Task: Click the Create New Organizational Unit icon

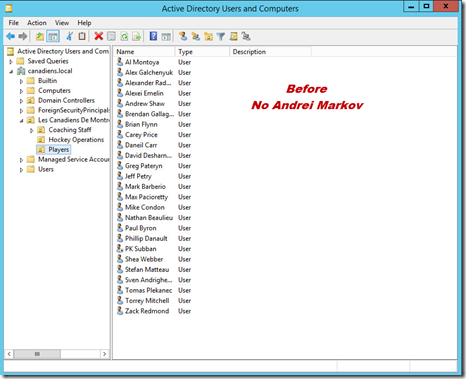Action: tap(208, 36)
